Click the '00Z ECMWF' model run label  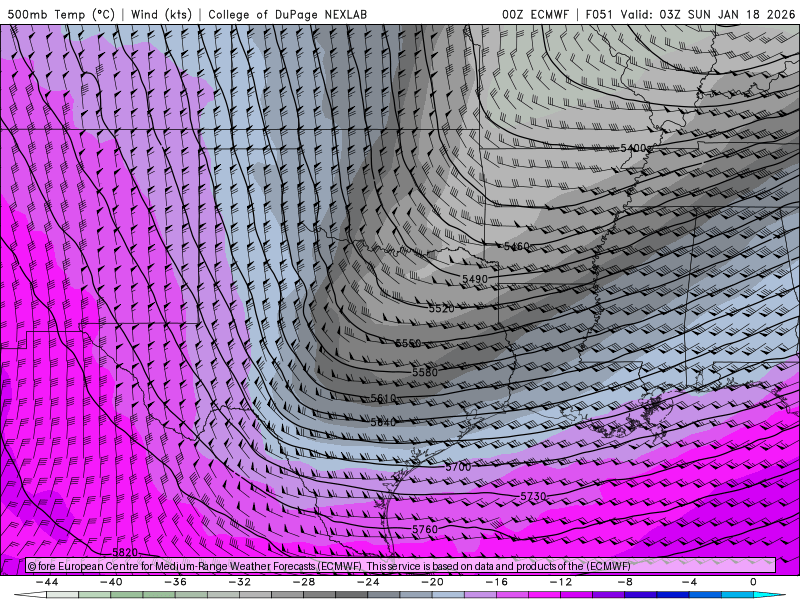coord(535,14)
